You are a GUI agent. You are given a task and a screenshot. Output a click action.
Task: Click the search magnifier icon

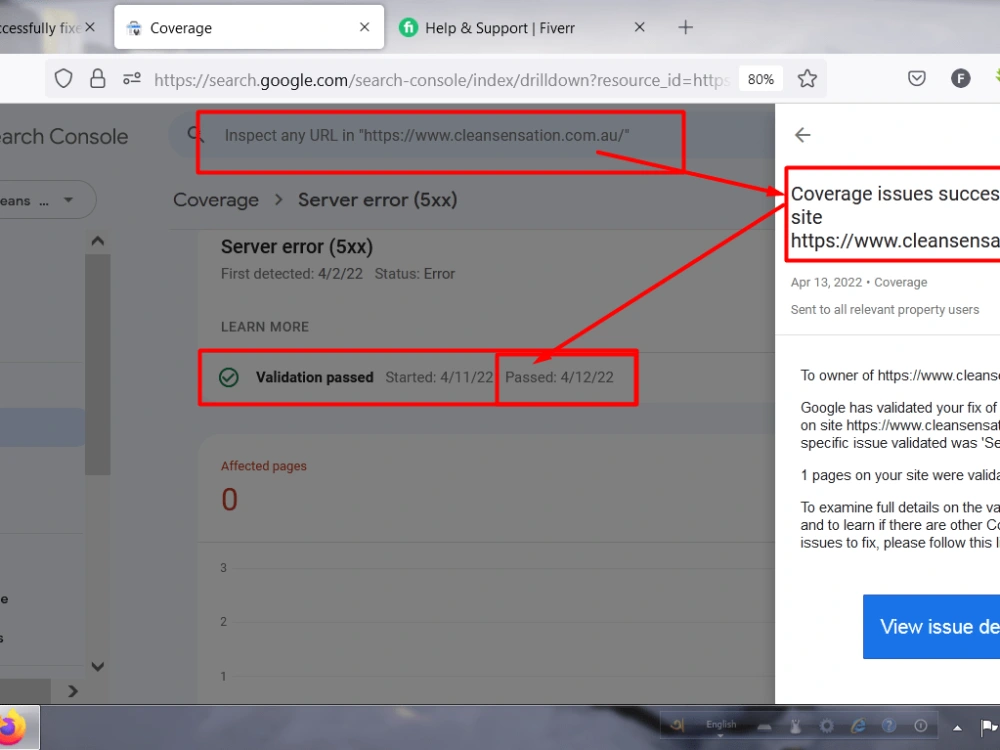195,135
